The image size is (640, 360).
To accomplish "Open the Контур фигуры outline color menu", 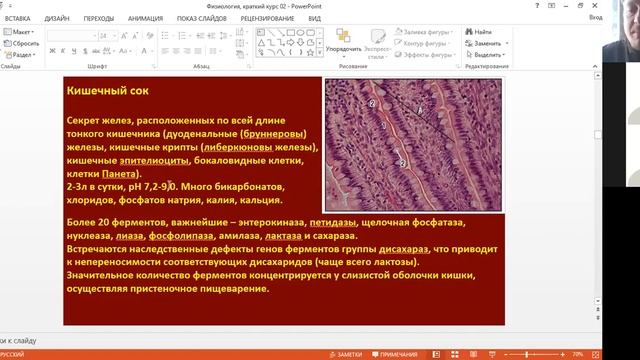I will 423,43.
